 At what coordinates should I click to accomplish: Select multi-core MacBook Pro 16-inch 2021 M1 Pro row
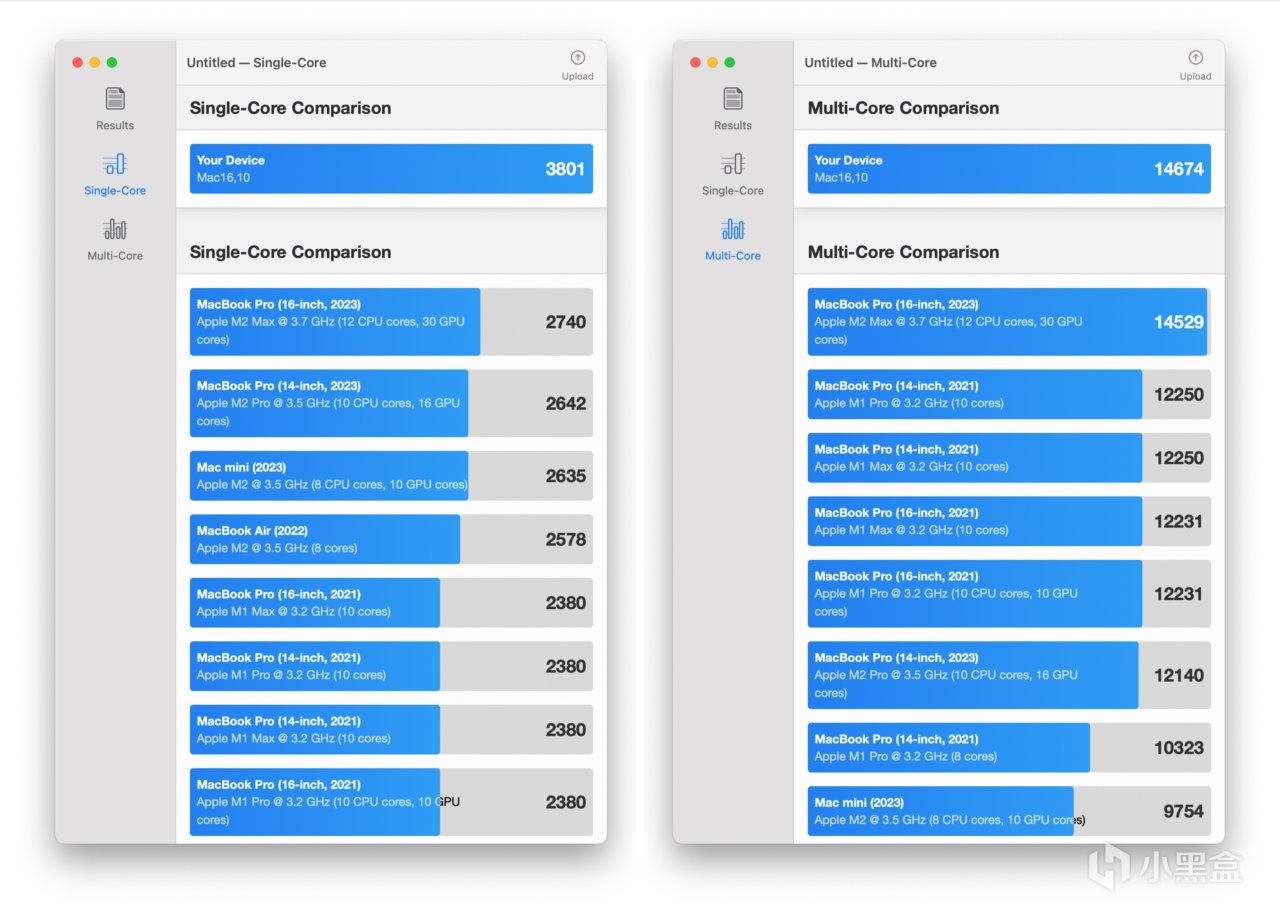1009,594
